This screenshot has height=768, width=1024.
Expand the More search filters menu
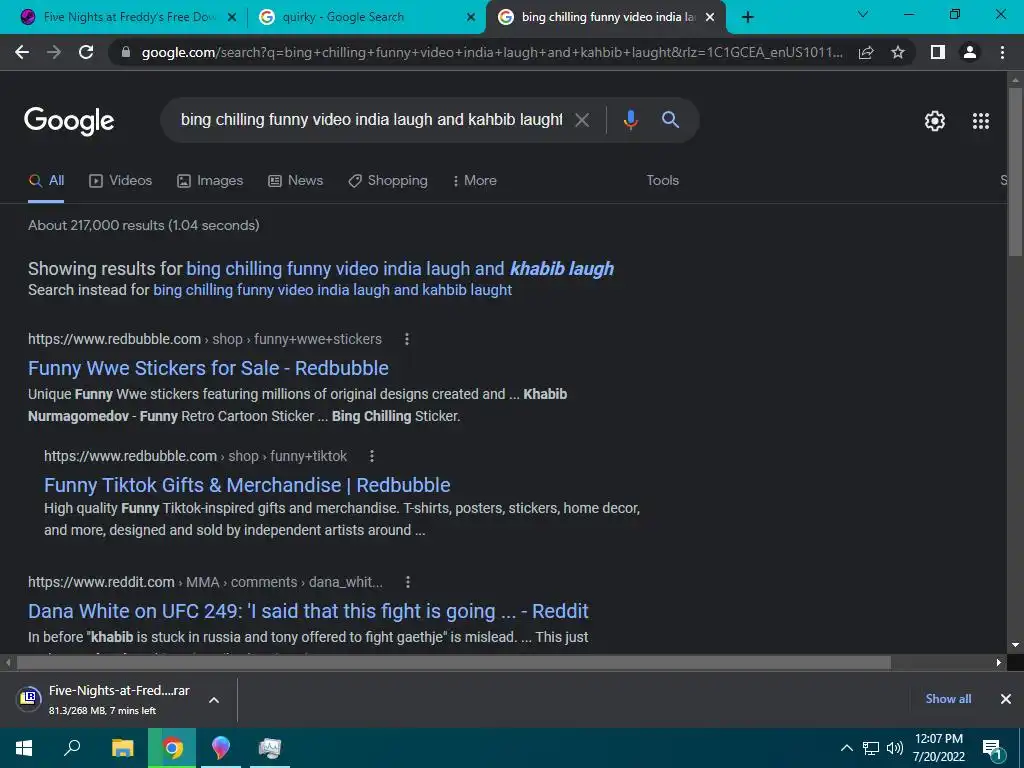475,181
